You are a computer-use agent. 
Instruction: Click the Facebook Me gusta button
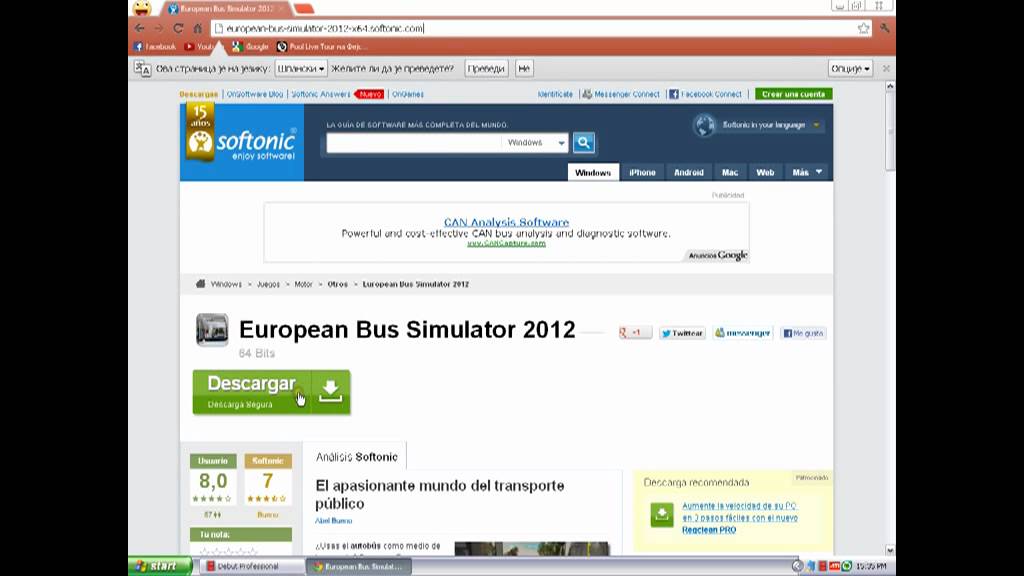(803, 333)
